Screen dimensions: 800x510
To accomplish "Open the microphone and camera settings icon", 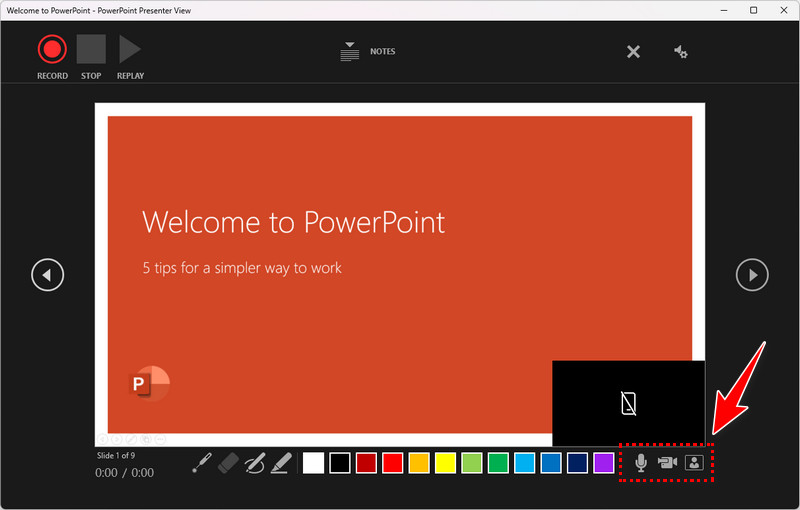I will click(681, 52).
